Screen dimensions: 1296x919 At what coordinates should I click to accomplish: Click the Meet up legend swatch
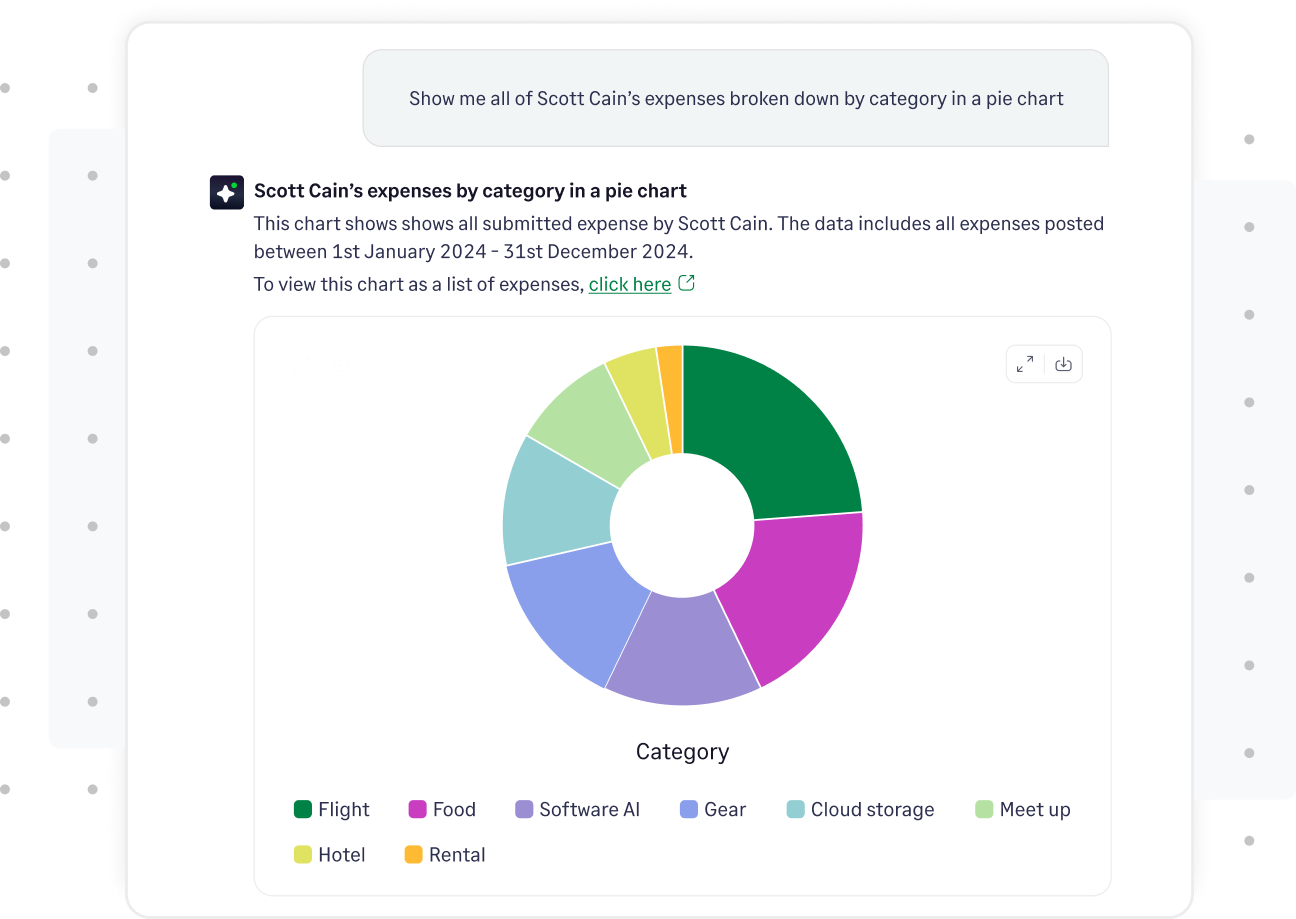click(986, 809)
